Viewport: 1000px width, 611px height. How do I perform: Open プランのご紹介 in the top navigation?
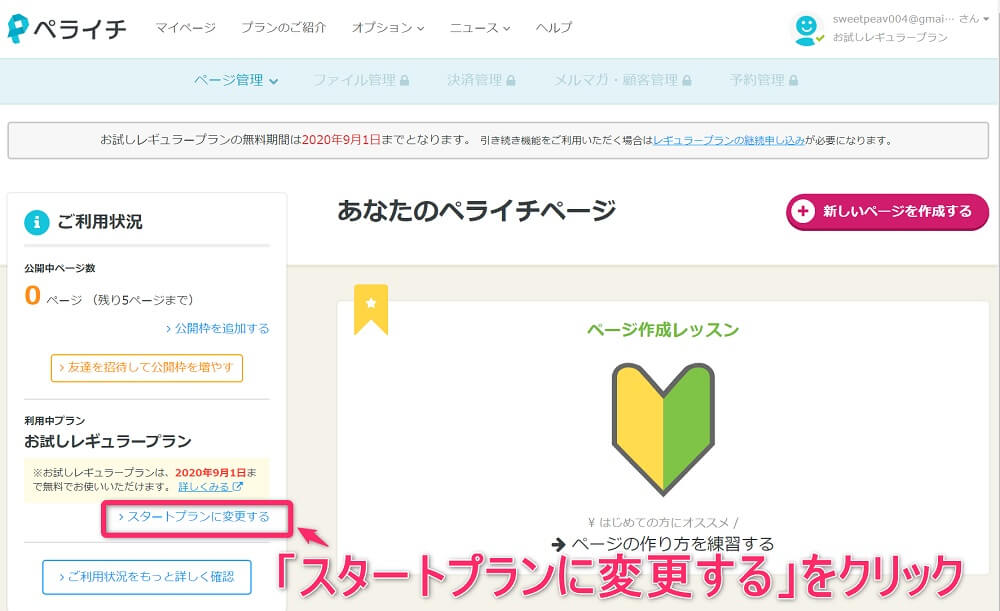(283, 27)
